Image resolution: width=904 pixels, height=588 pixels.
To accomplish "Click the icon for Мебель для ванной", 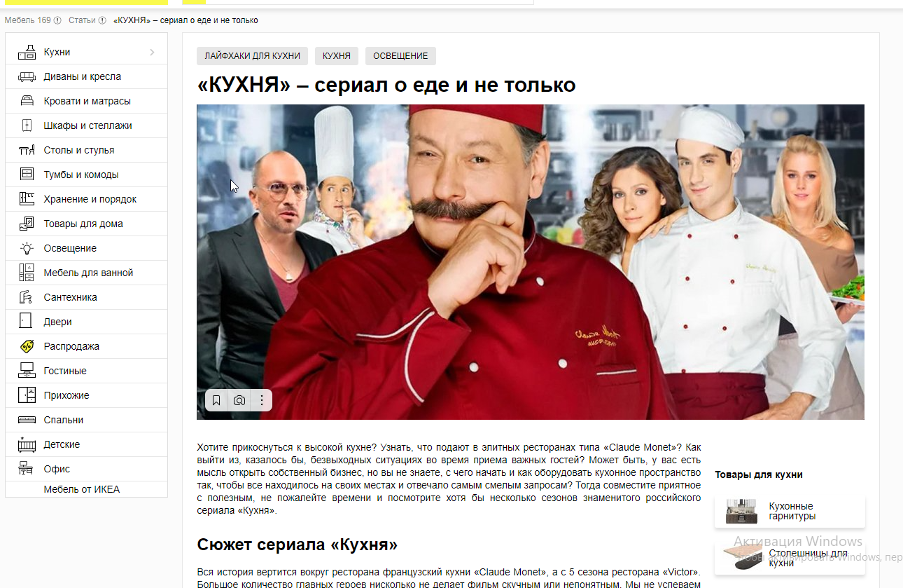I will tap(27, 273).
